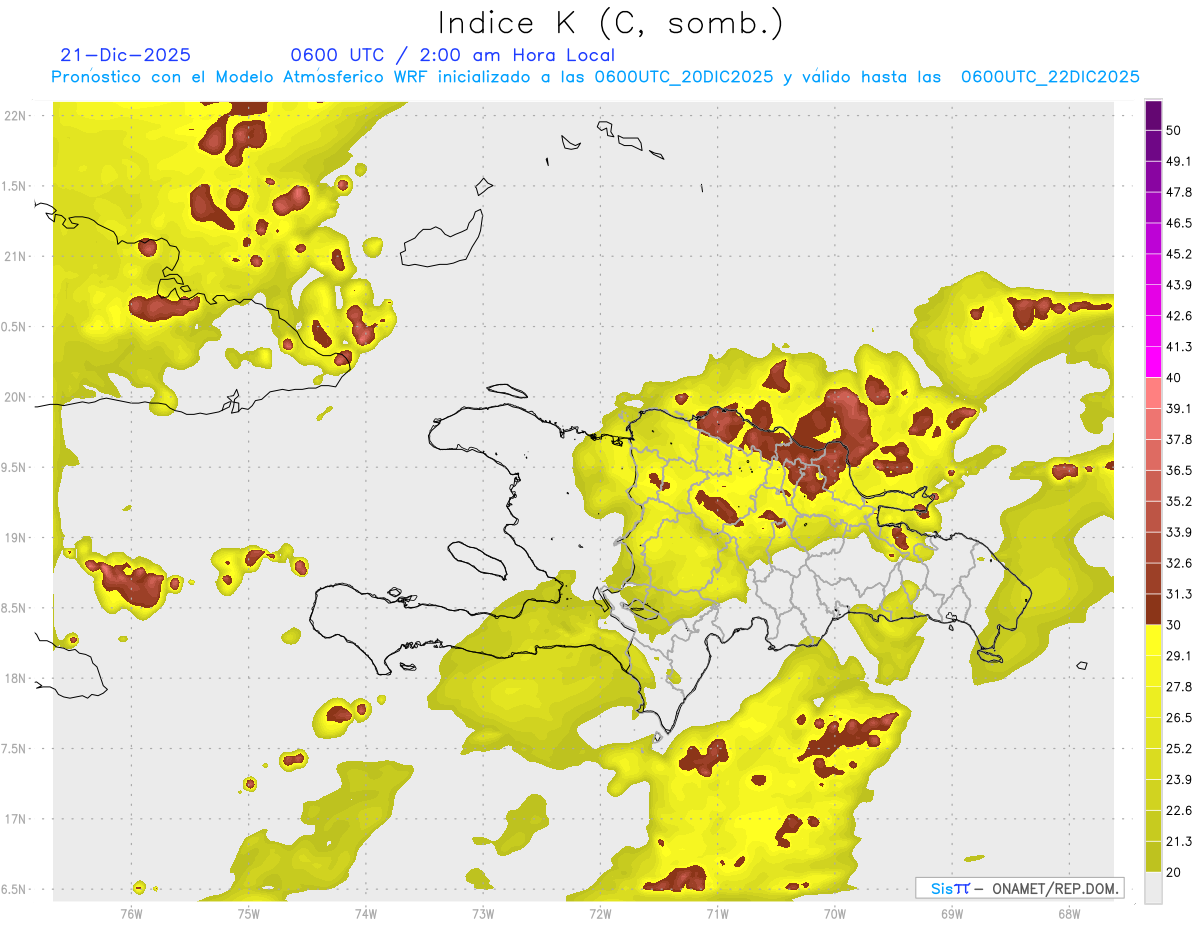Click the '0600UTC_20DIC2025' initialization timestamp
Screen dimensions: 1200x927
click(x=683, y=77)
